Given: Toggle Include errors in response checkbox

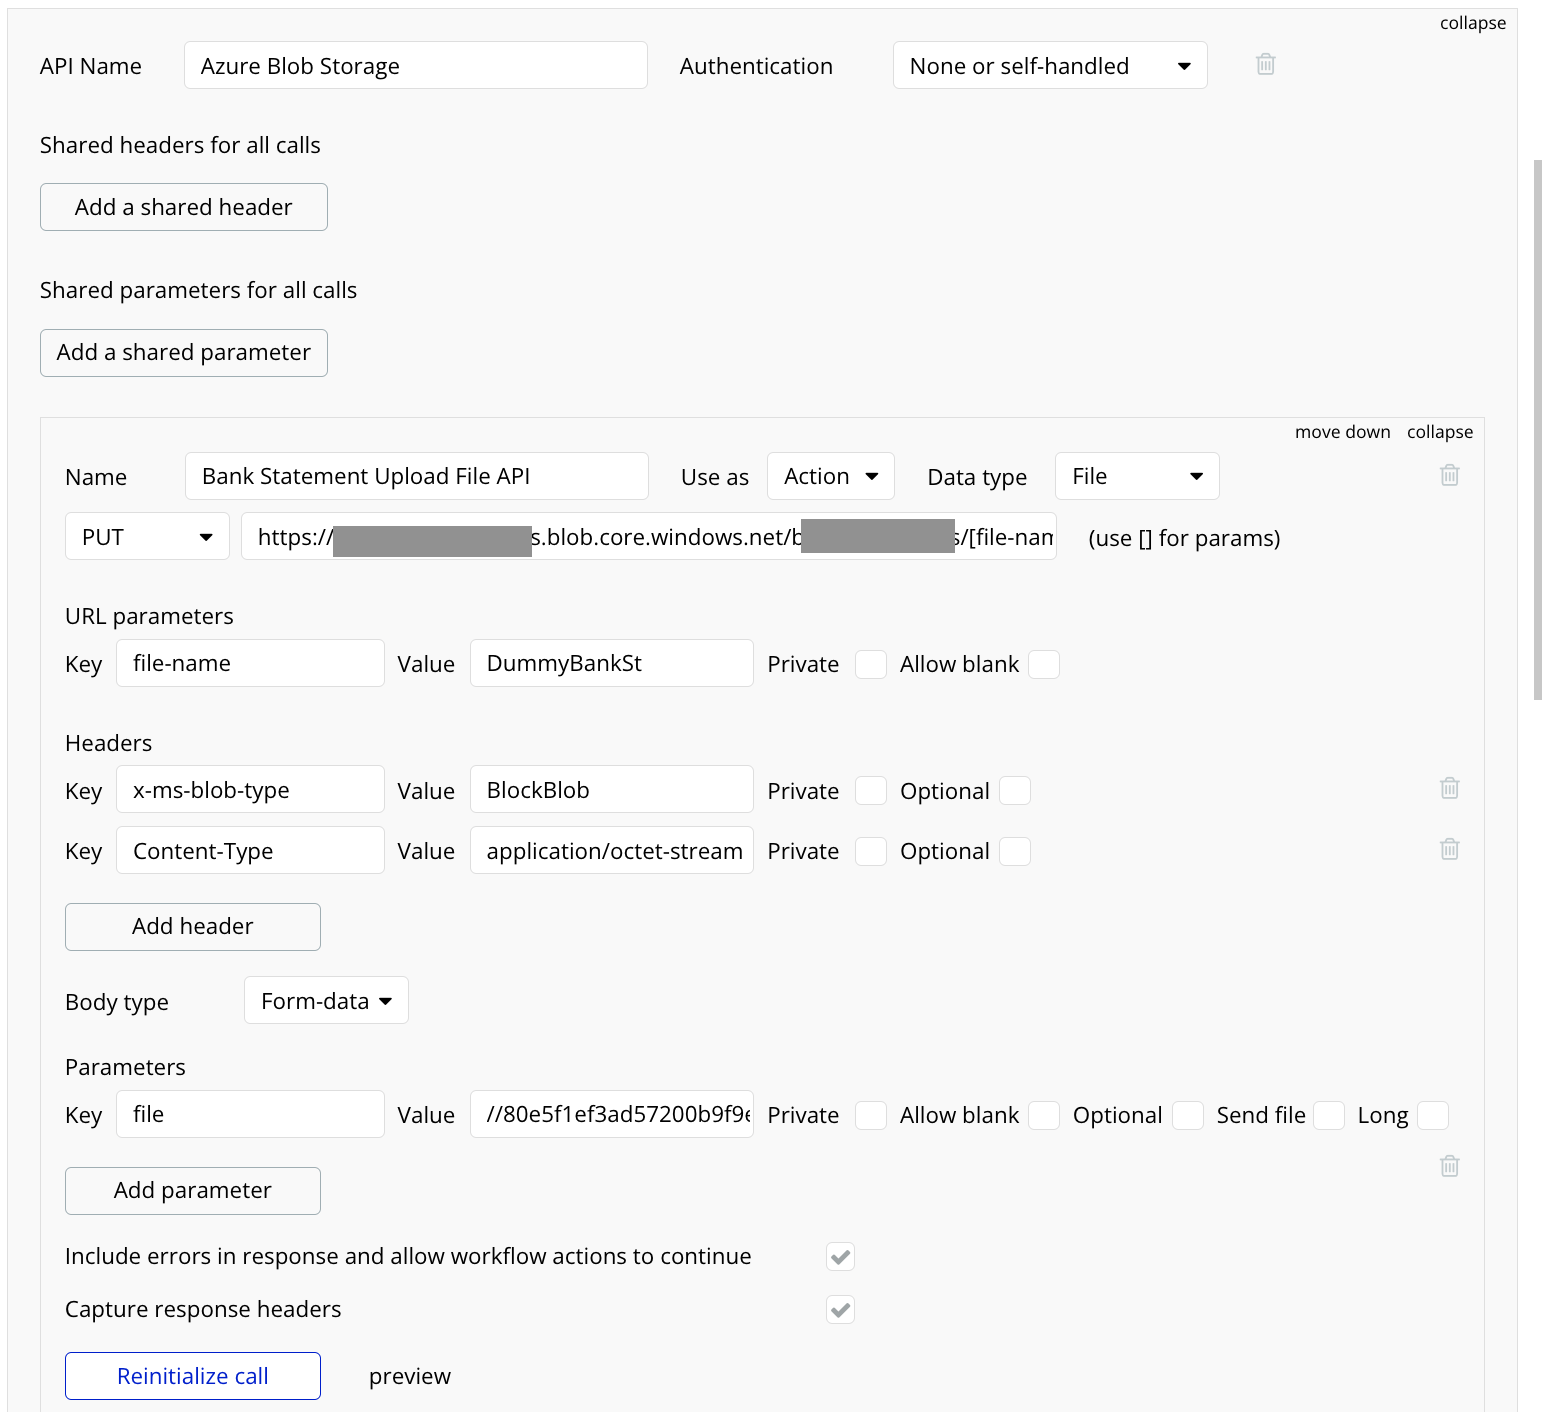Looking at the screenshot, I should [x=840, y=1257].
